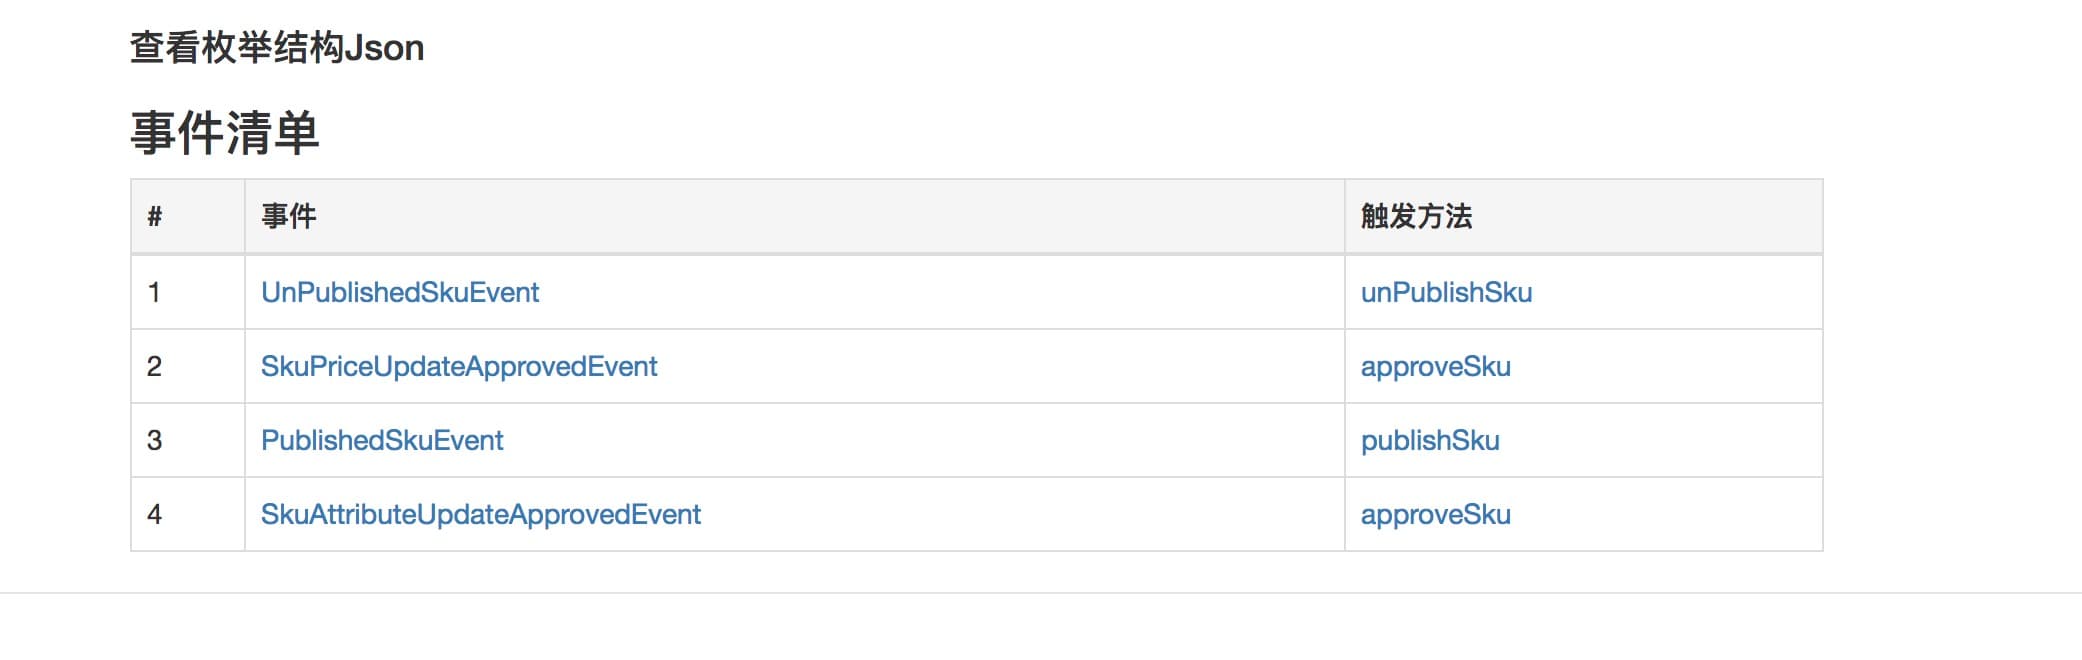Select row number 2 cell
This screenshot has width=2082, height=660.
coord(188,366)
